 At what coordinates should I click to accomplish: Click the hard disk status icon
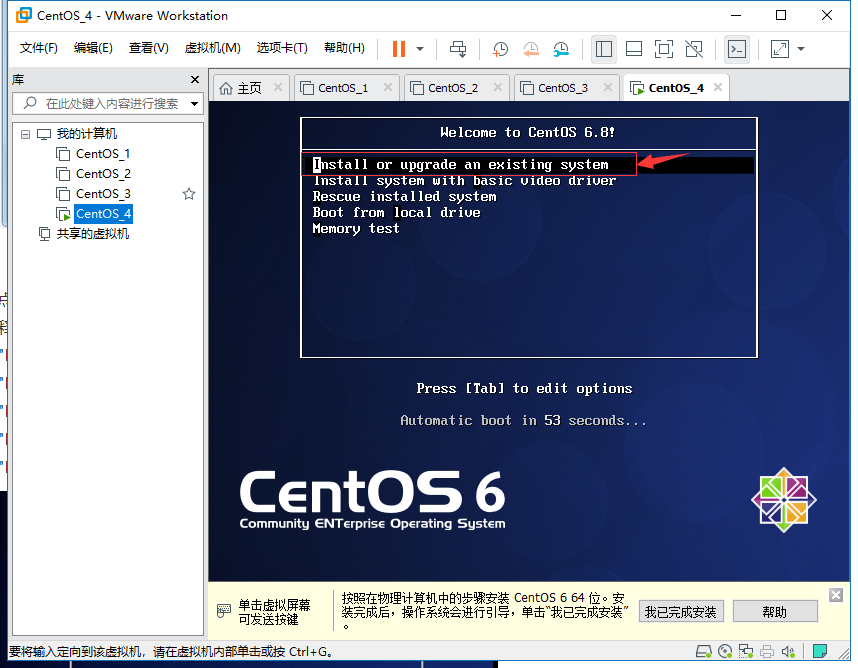coord(703,651)
